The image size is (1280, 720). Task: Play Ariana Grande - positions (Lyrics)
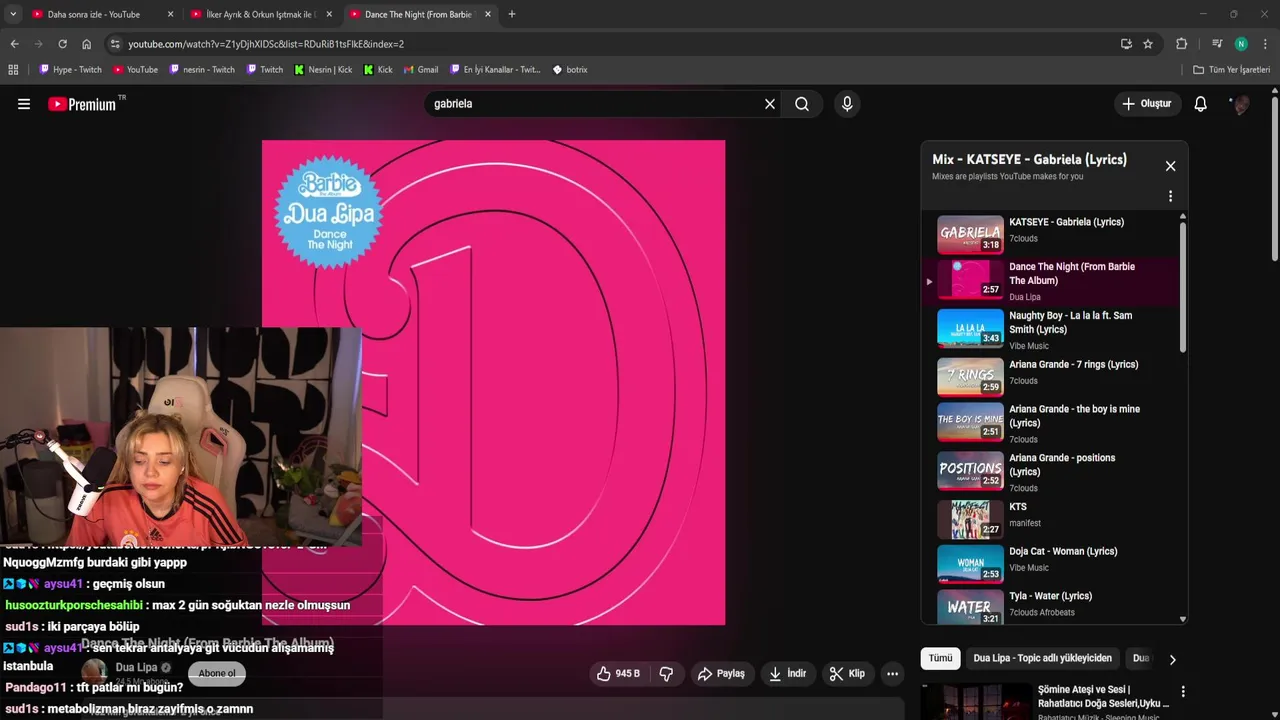point(1050,472)
